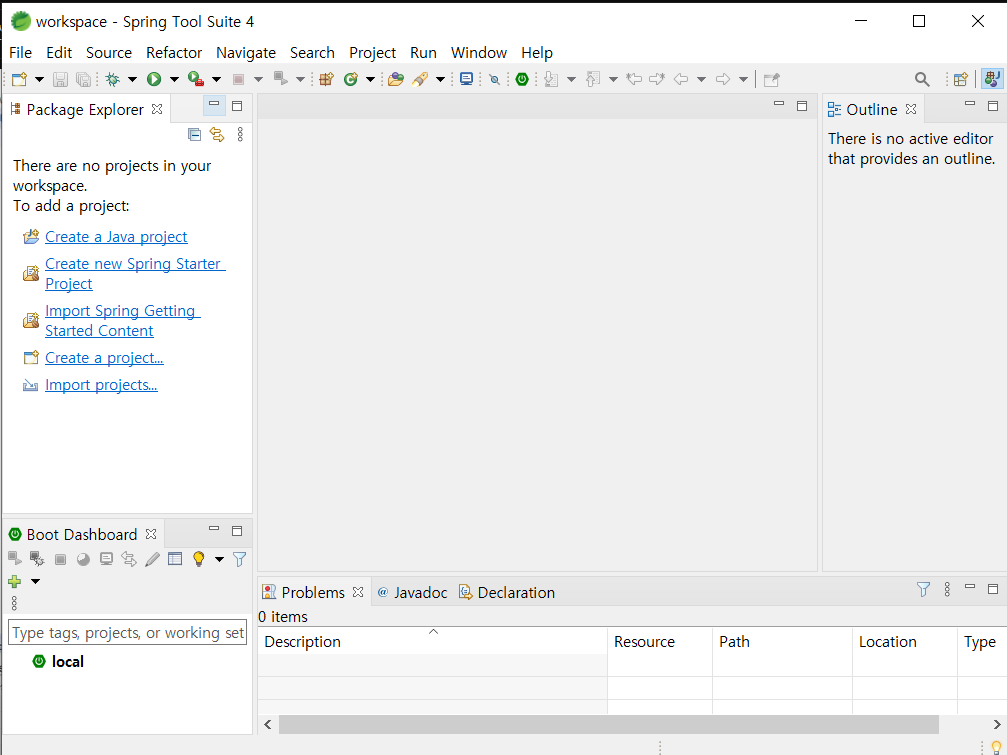Open the Help menu
1007x755 pixels.
click(537, 53)
